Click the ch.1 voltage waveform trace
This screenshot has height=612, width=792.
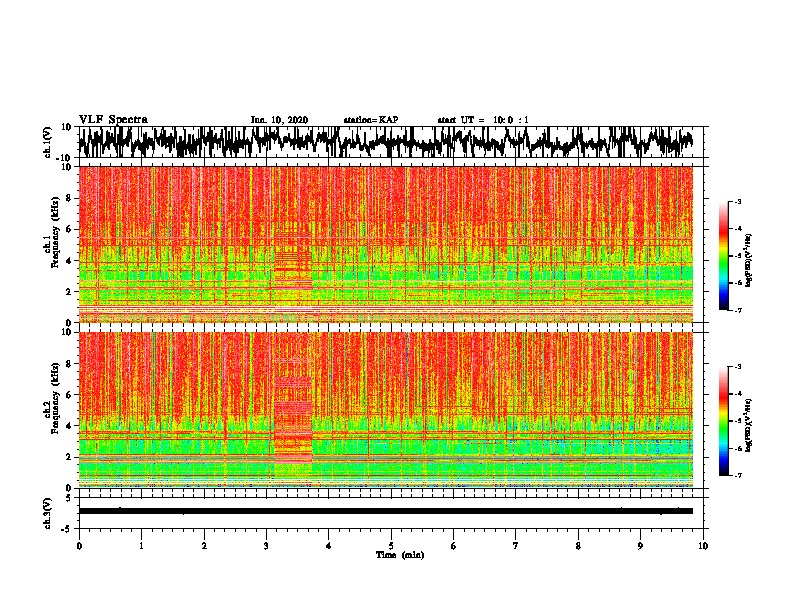[385, 142]
